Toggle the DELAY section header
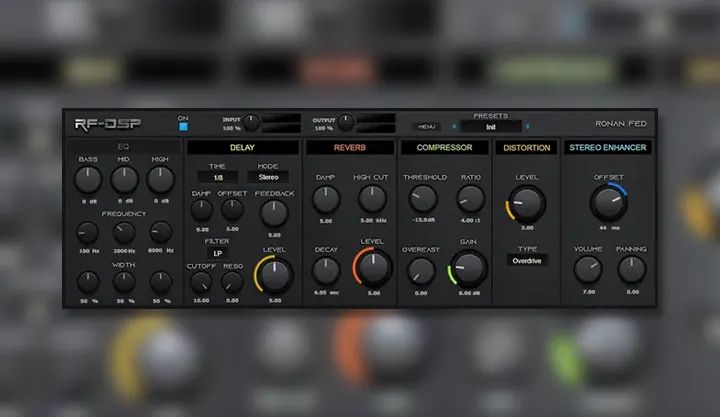This screenshot has width=720, height=417. click(x=242, y=147)
